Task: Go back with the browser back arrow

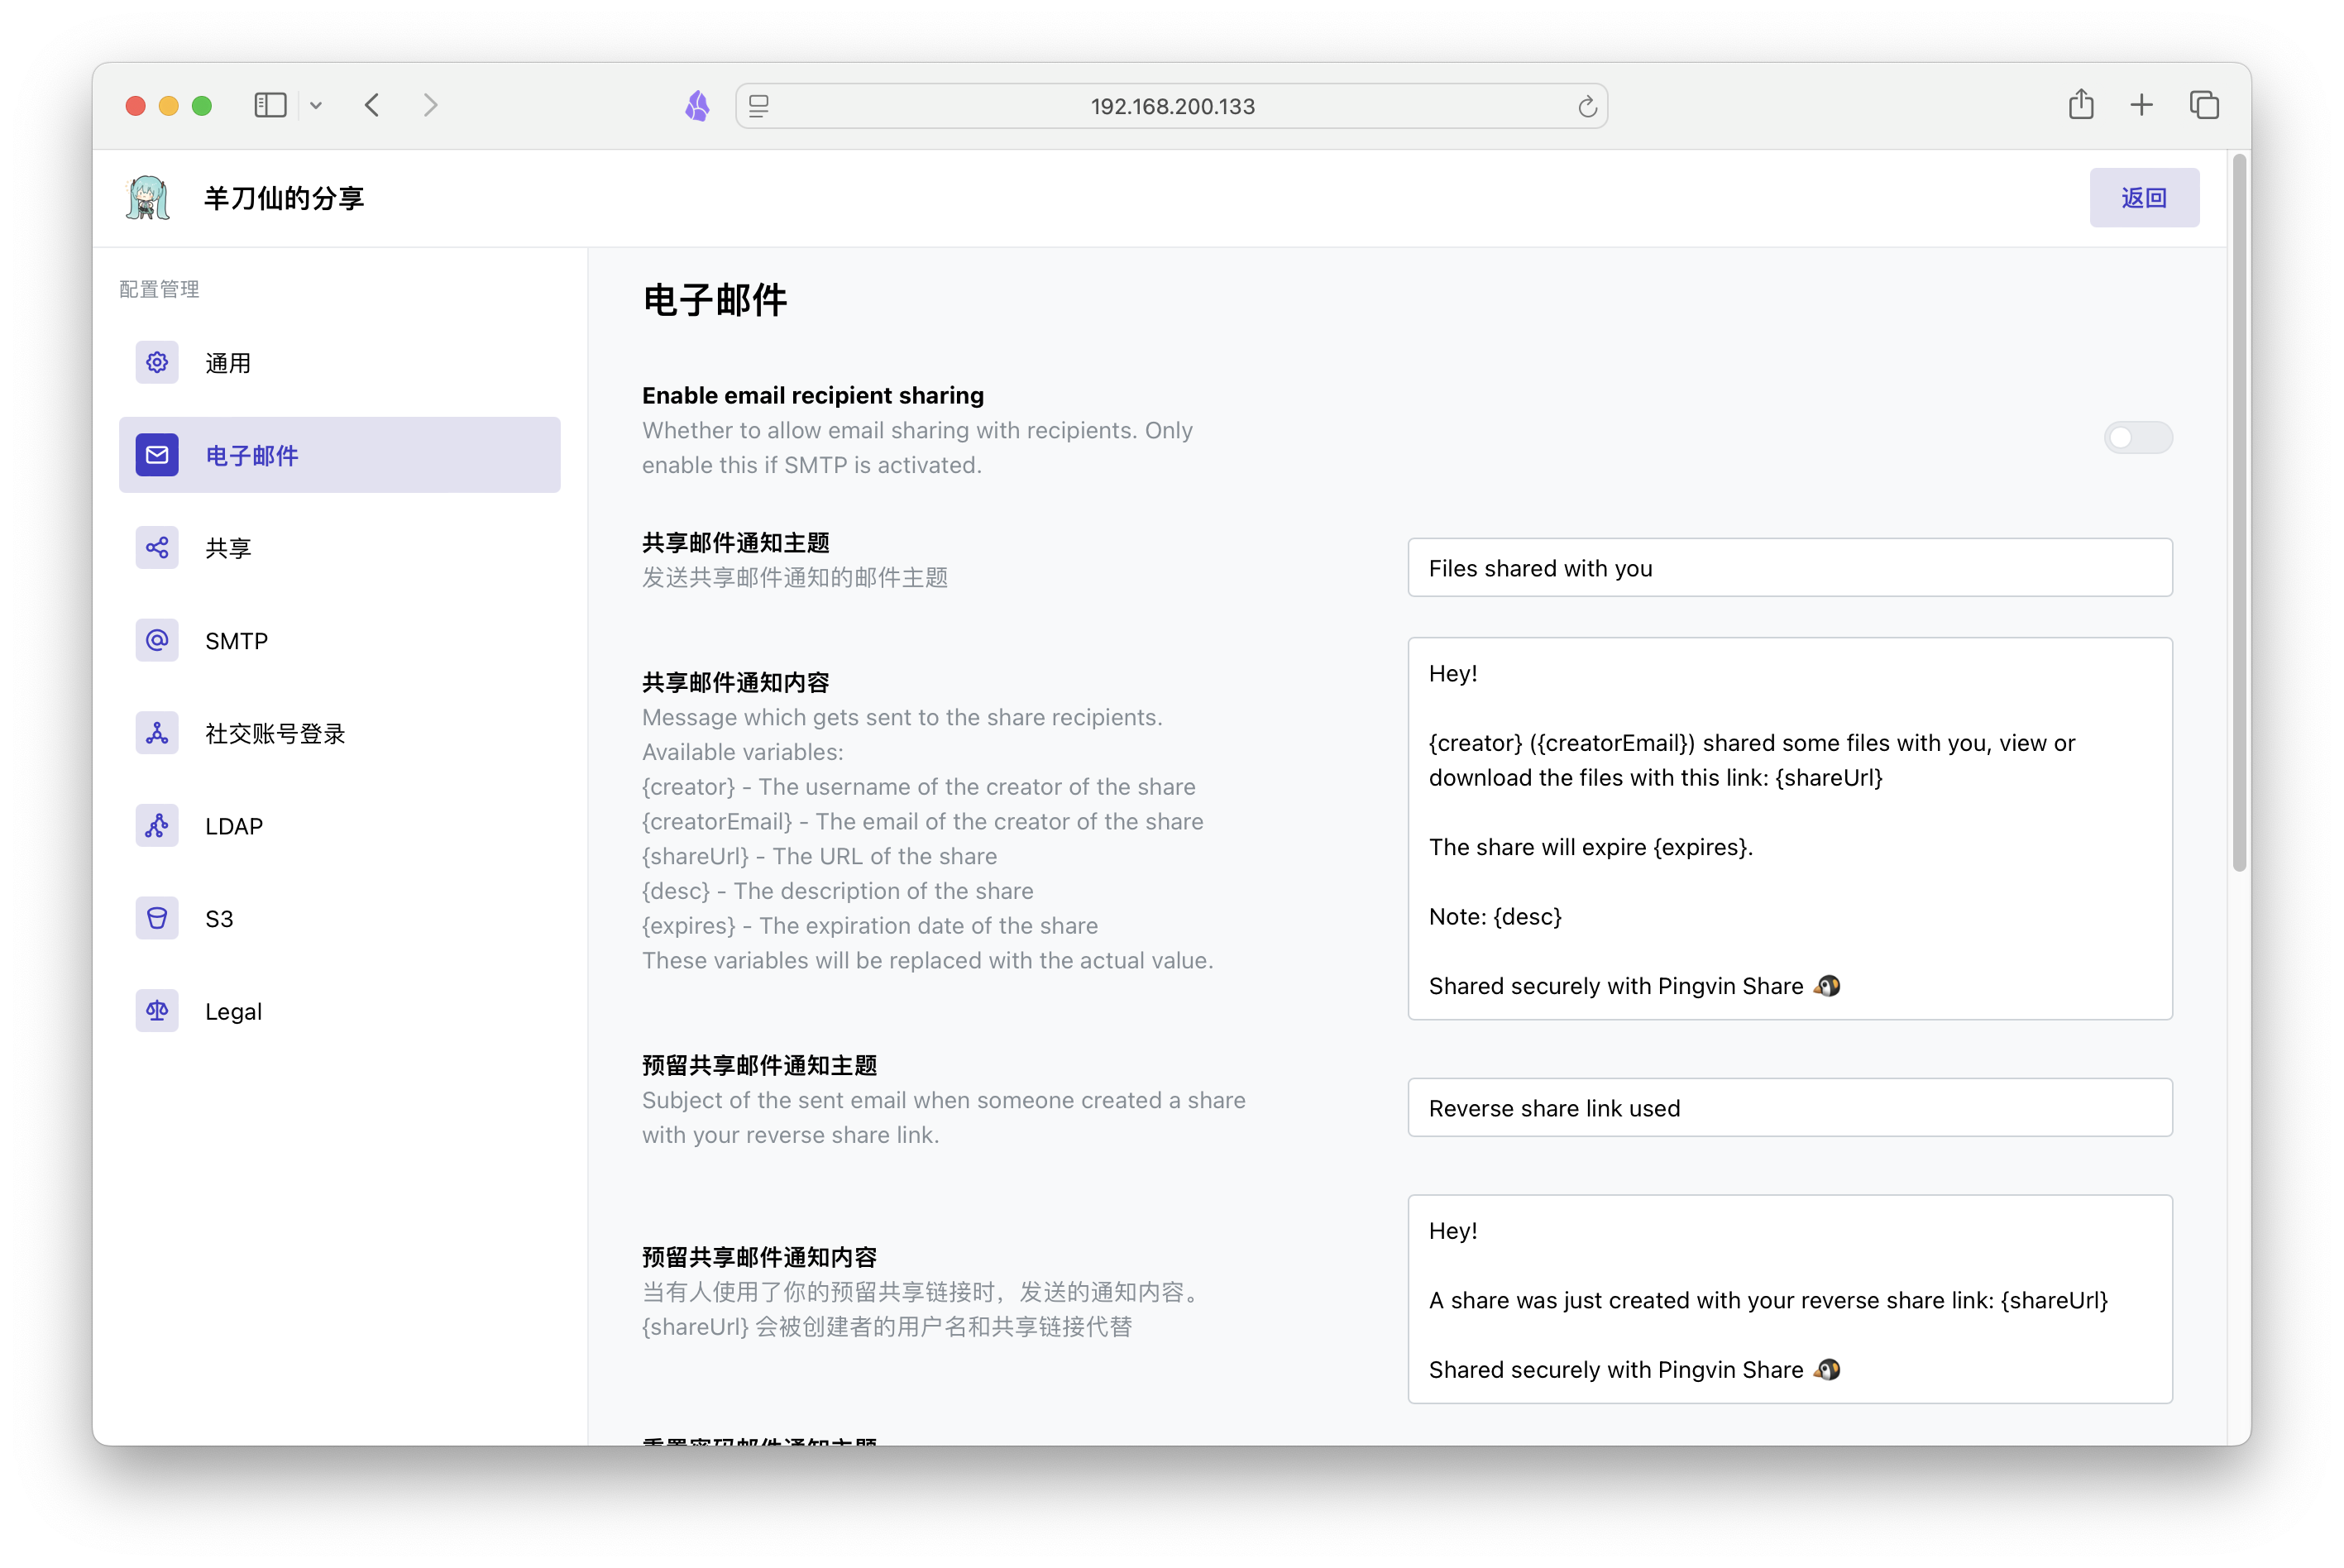Action: tap(372, 105)
